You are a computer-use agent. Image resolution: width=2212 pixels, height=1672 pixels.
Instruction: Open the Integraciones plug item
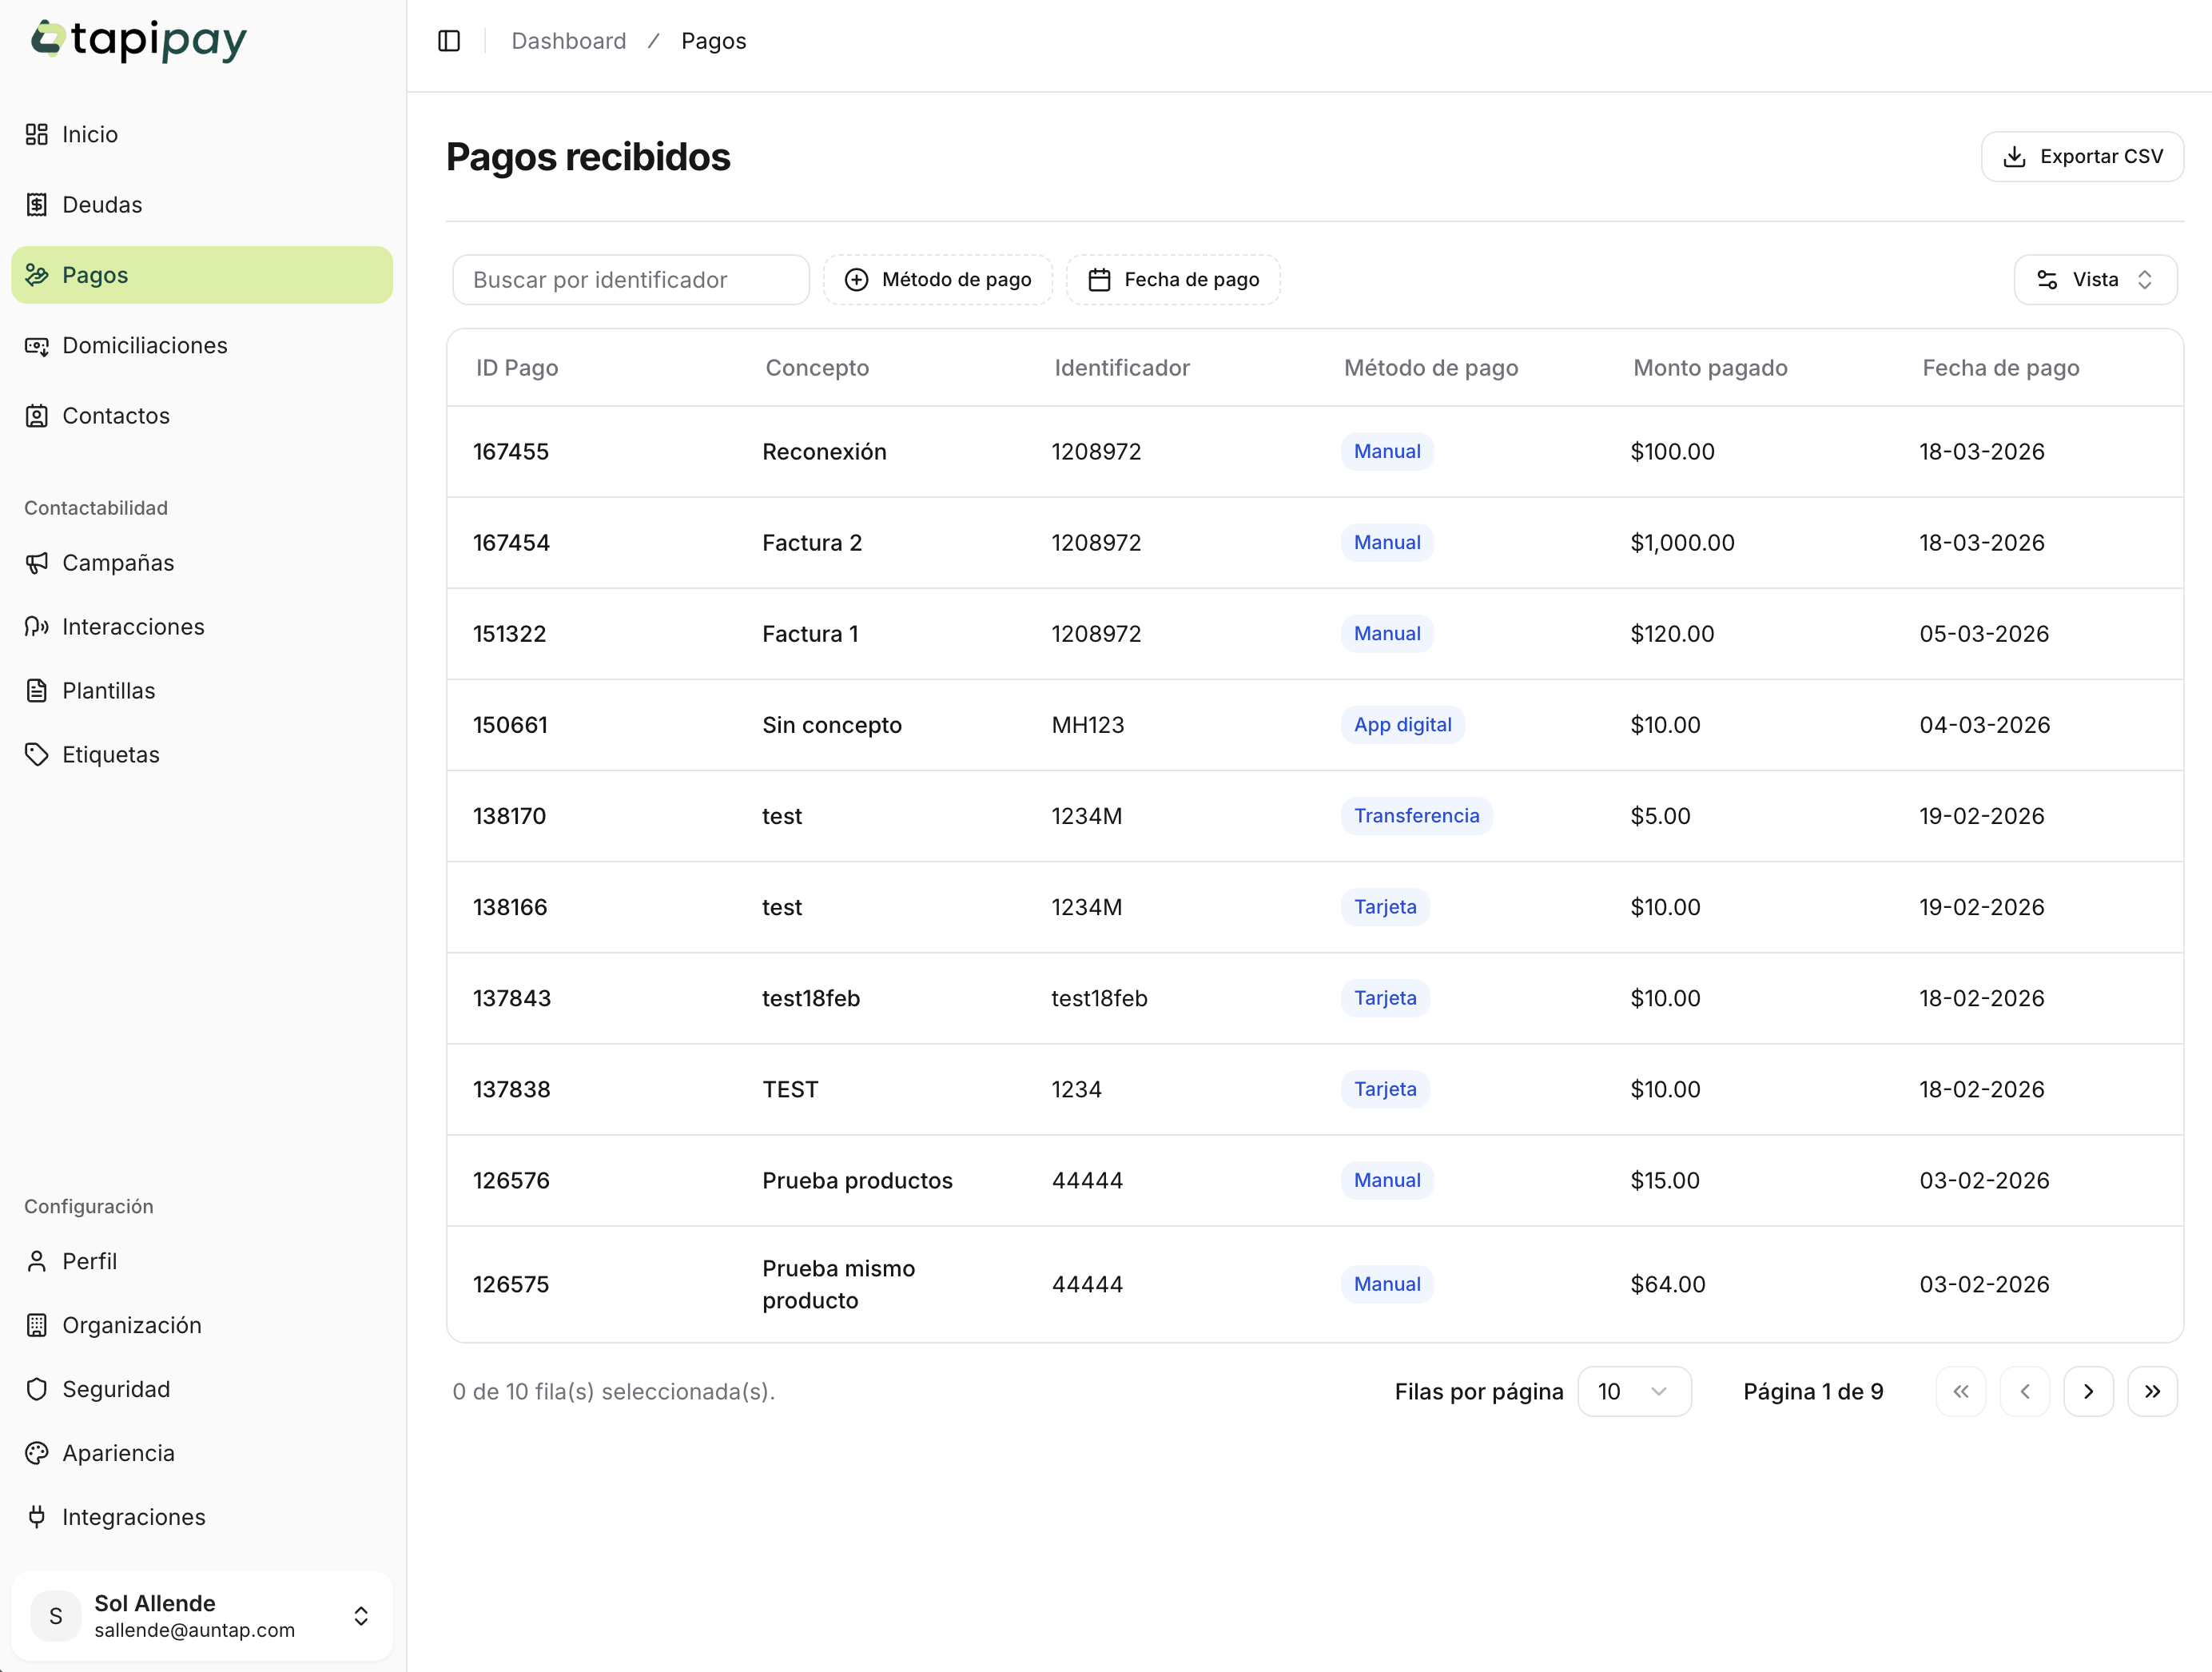point(133,1517)
